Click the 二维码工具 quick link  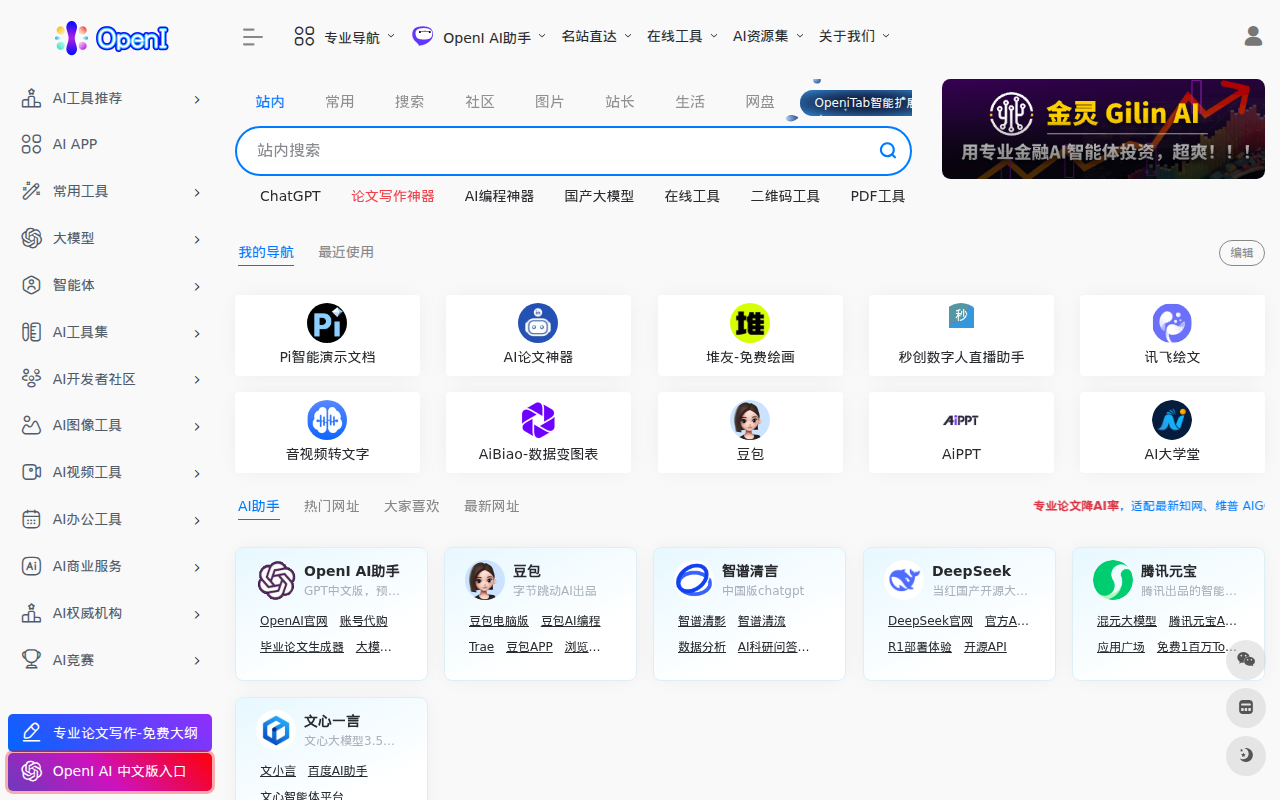[x=785, y=196]
